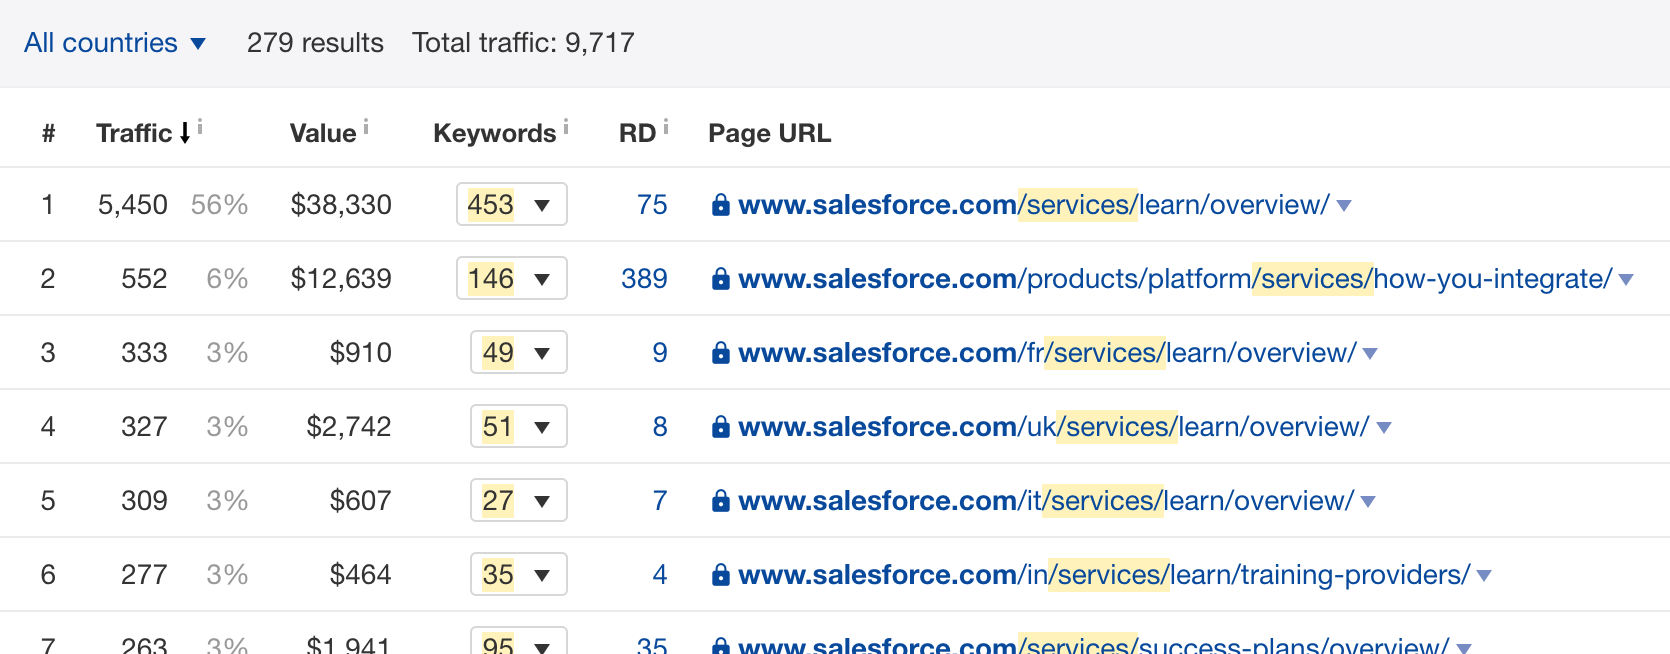Sort by Value column header
The image size is (1670, 654).
(323, 133)
